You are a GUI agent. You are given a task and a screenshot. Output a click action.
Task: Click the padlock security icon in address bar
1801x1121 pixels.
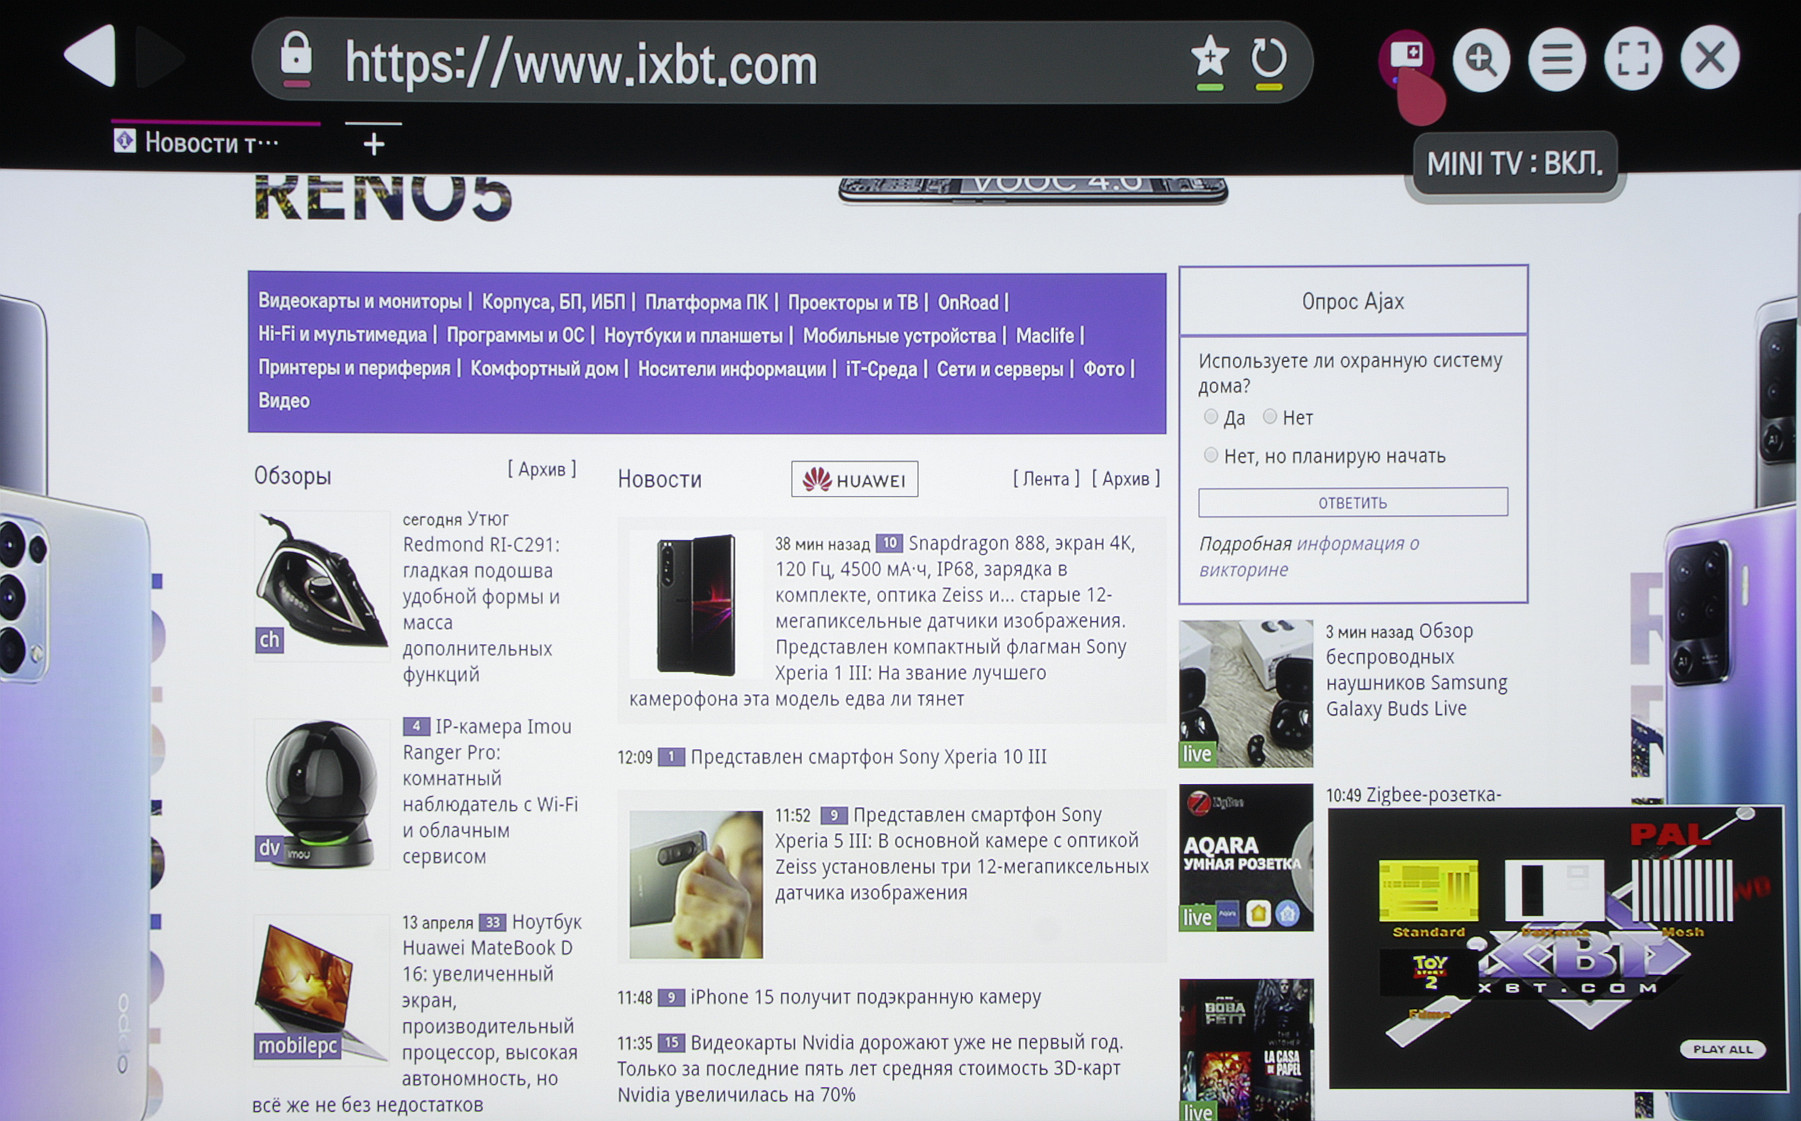point(296,58)
